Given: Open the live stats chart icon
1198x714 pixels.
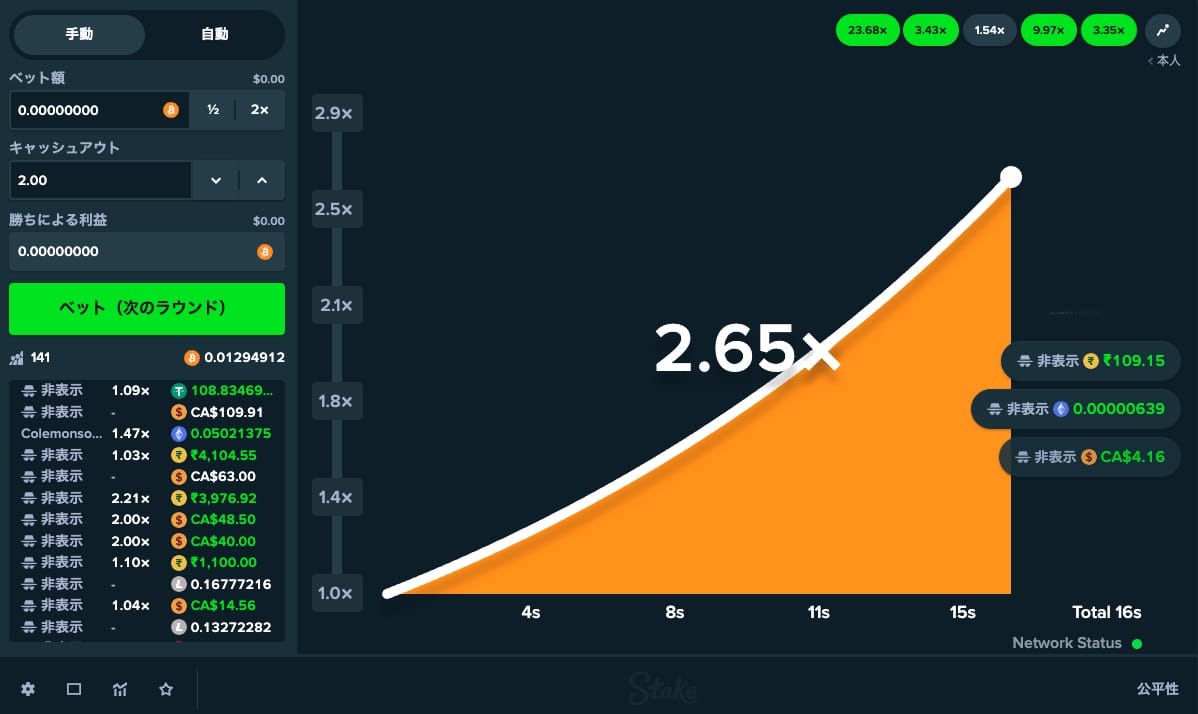Looking at the screenshot, I should (x=120, y=689).
